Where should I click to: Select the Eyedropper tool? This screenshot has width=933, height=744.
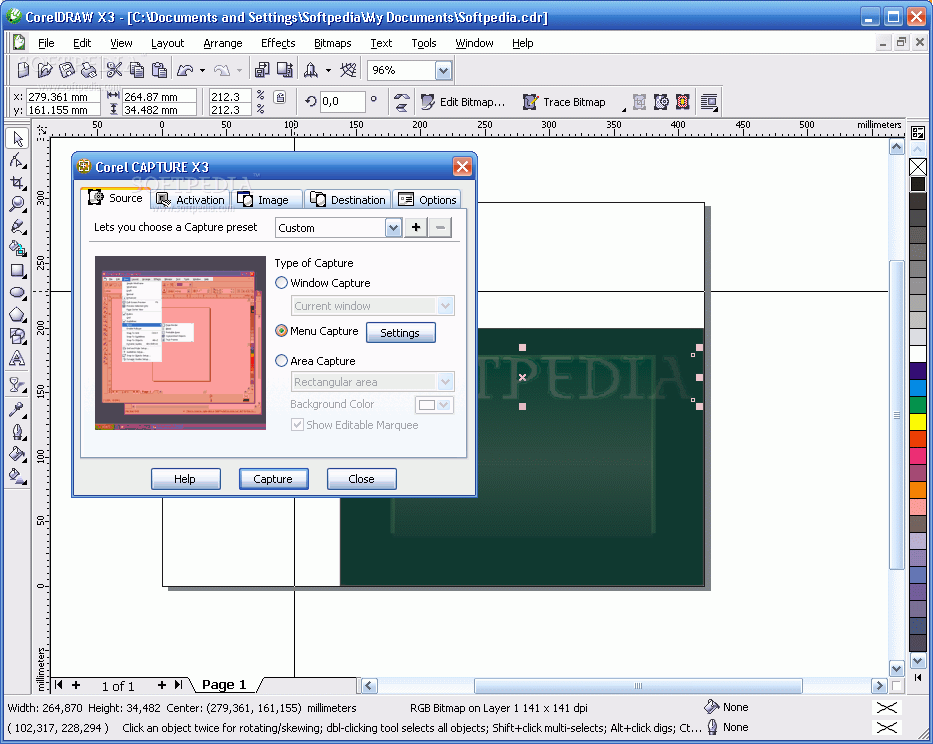click(x=17, y=409)
